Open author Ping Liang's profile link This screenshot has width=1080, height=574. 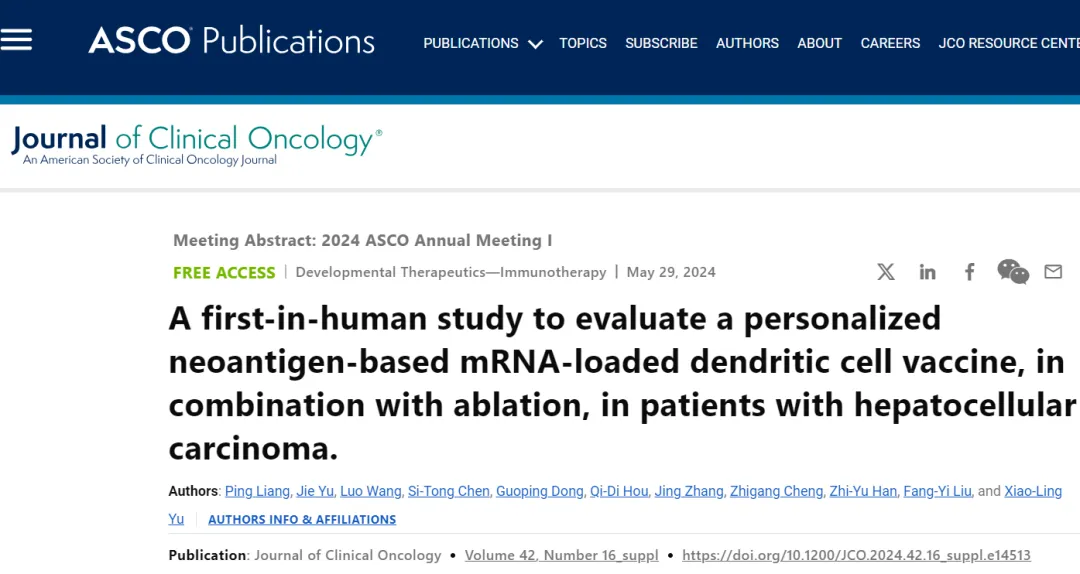coord(257,491)
